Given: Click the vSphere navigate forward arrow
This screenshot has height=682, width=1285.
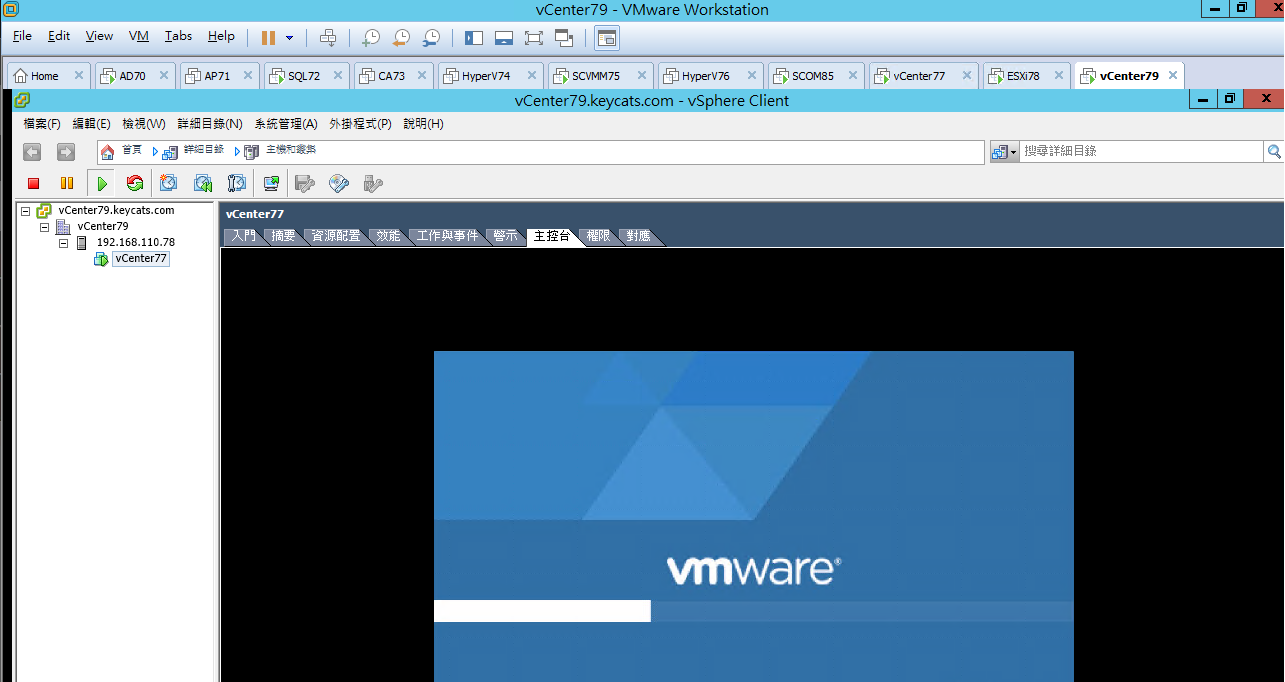Looking at the screenshot, I should tap(66, 152).
